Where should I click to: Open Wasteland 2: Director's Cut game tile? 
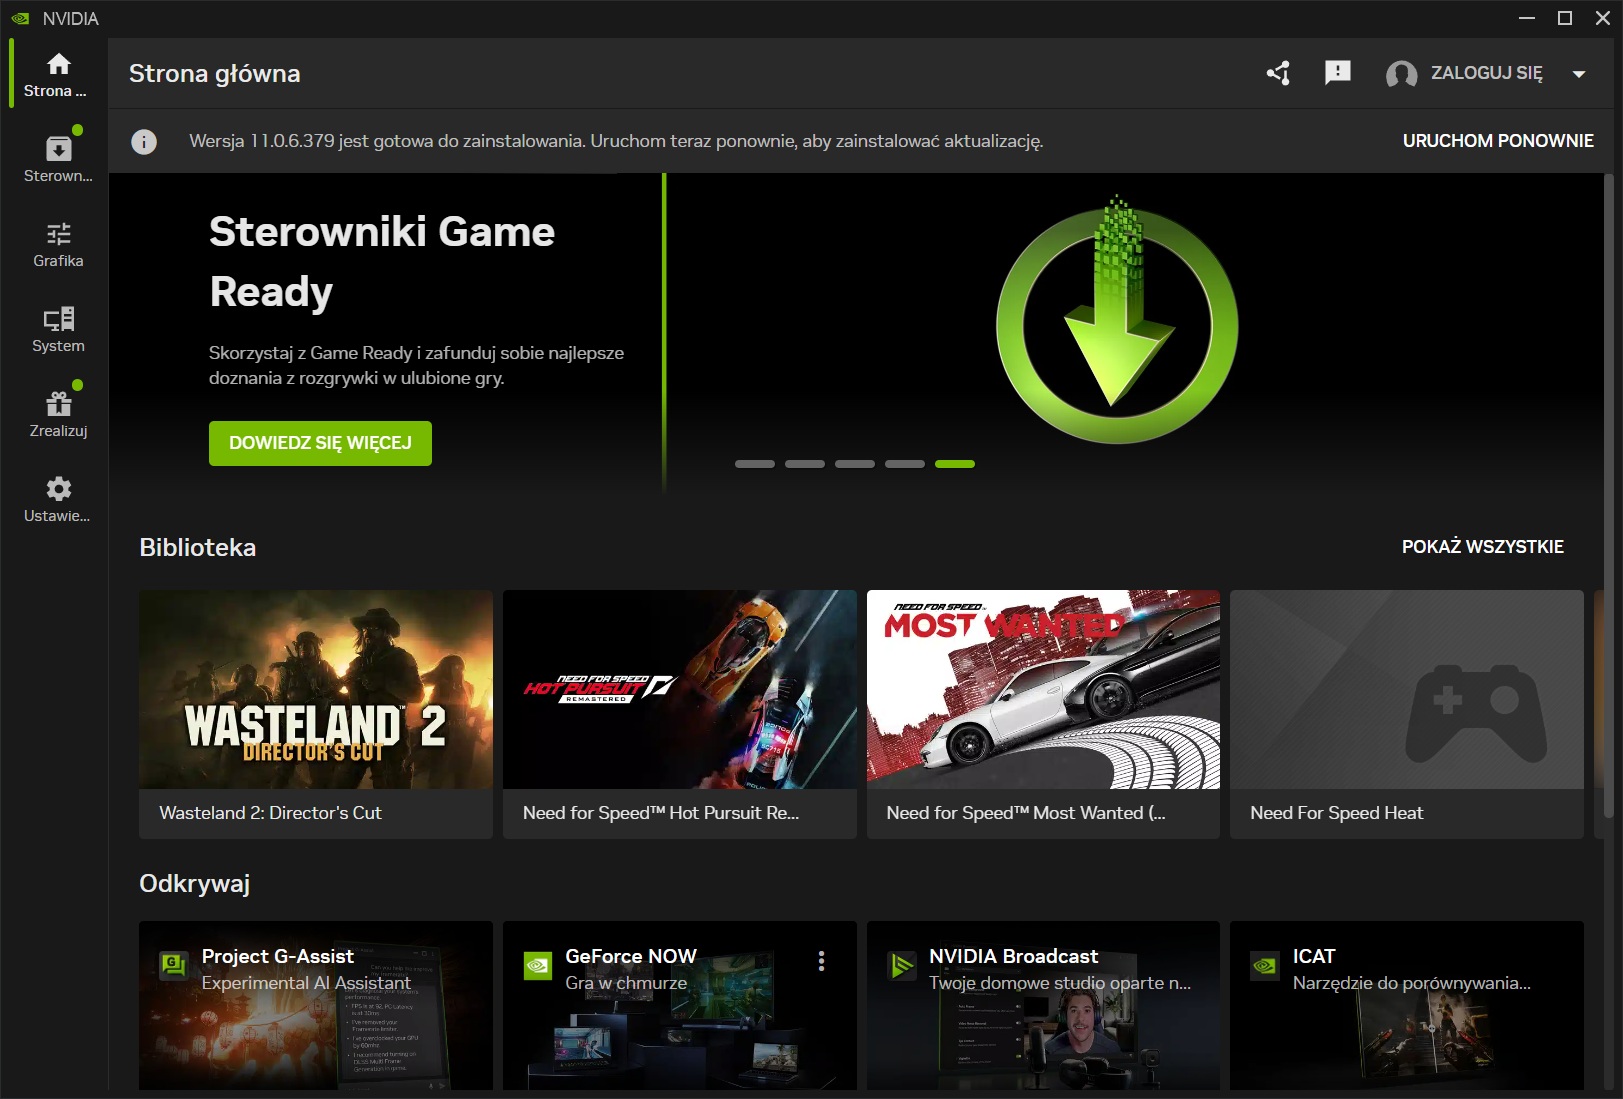click(x=316, y=713)
